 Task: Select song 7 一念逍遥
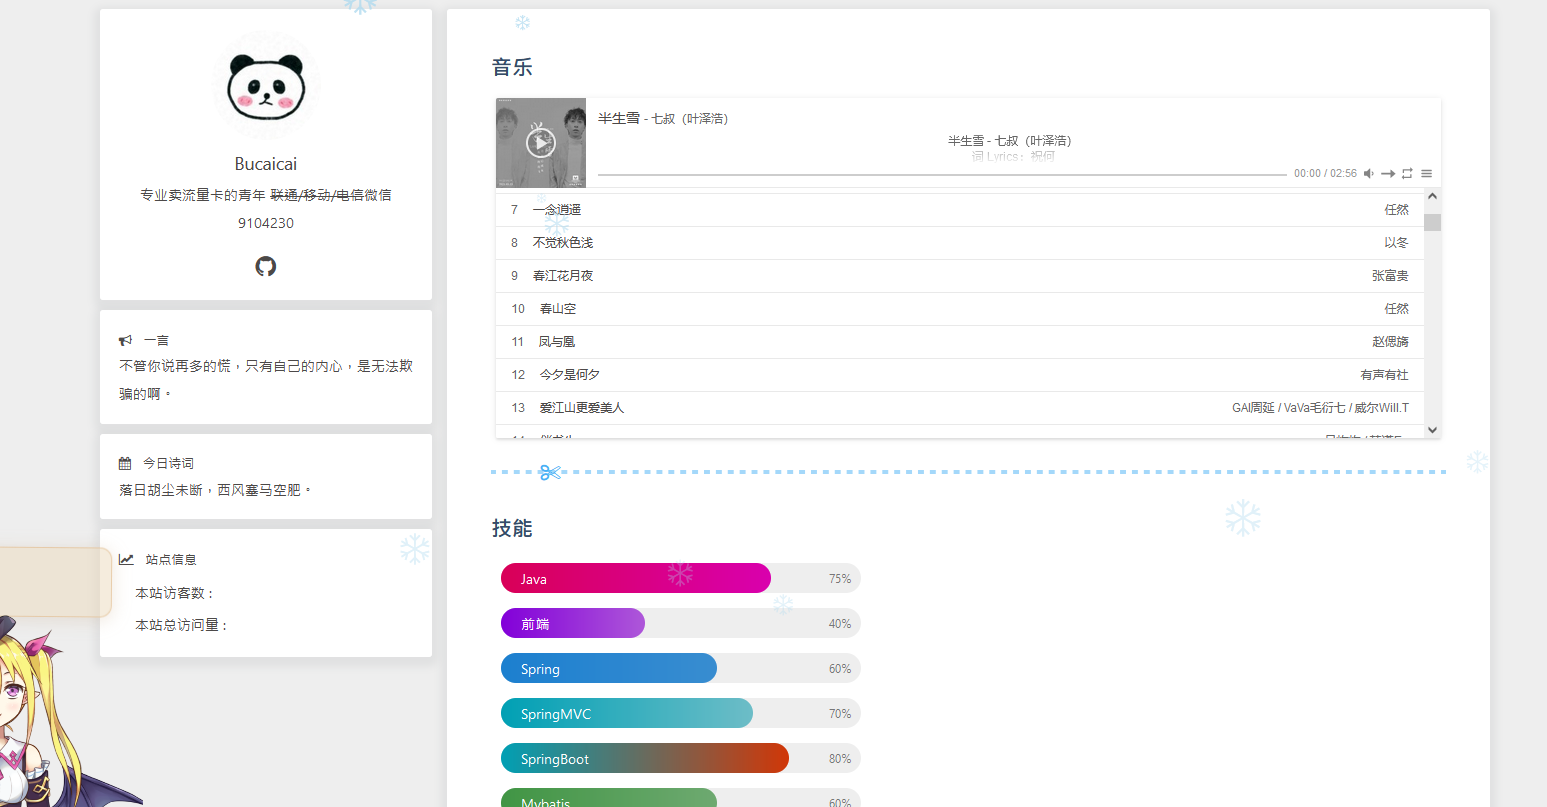[557, 210]
